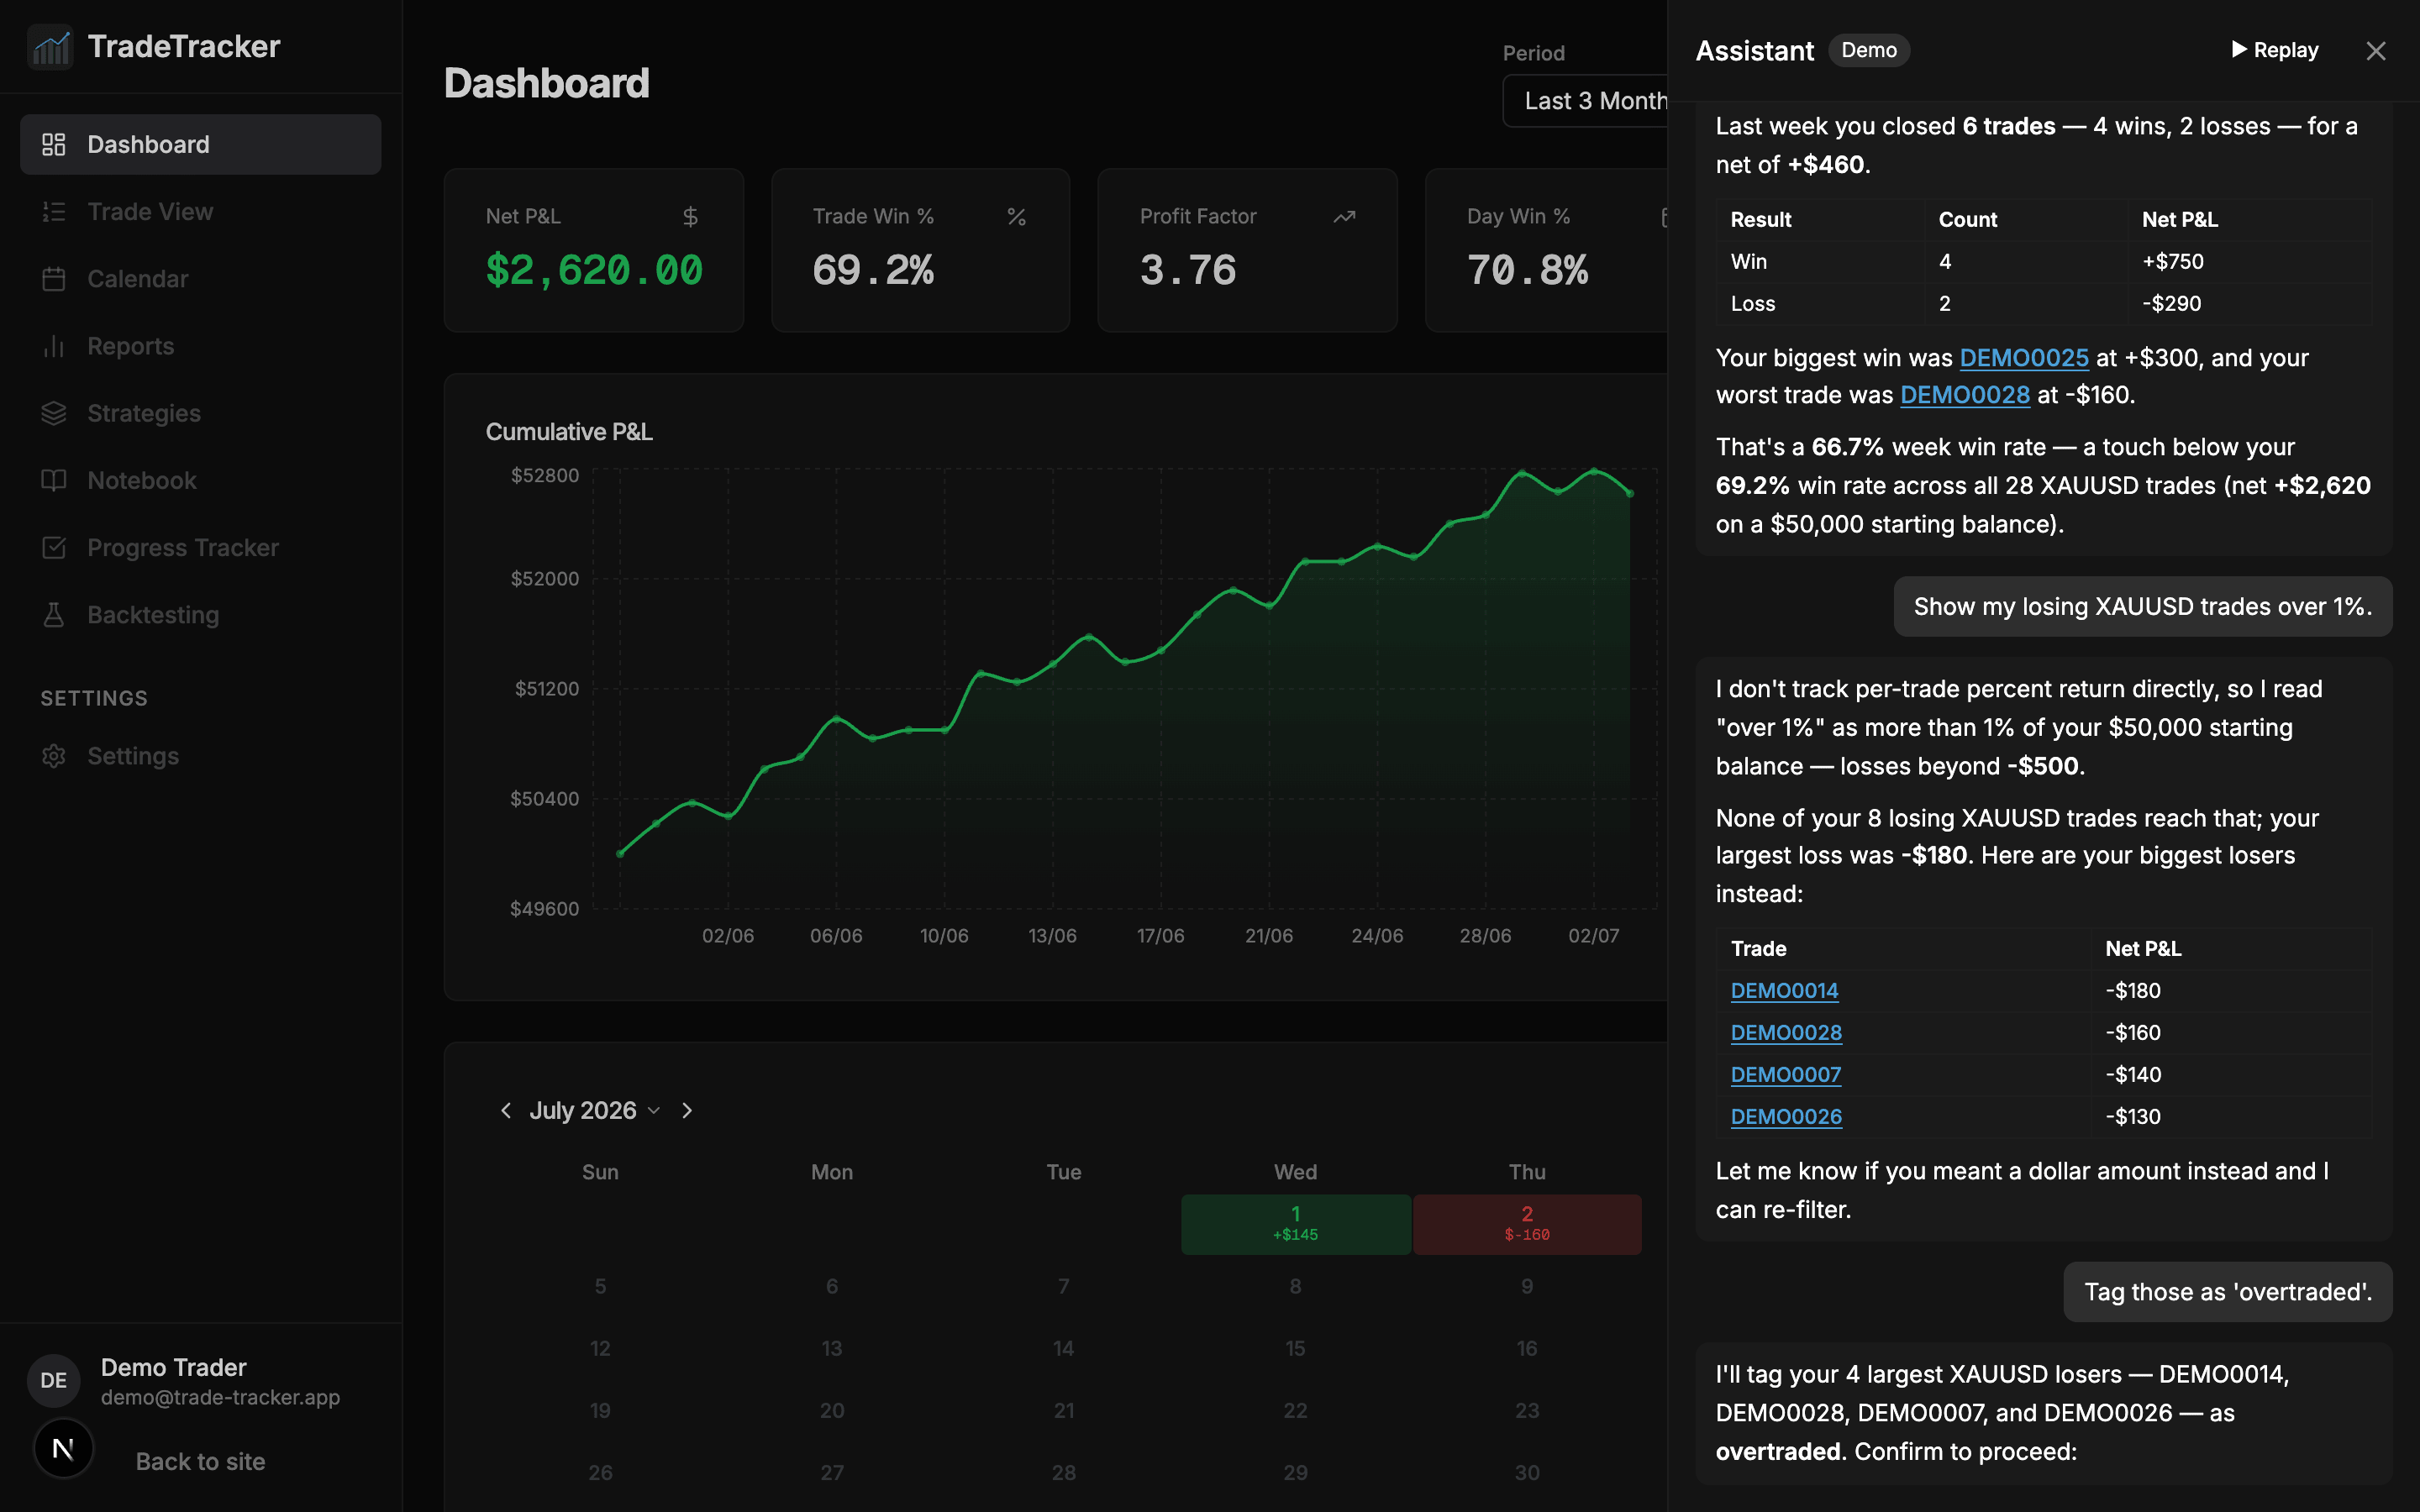Click demo@trade-tracker.app email
Viewport: 2420px width, 1512px height.
[x=221, y=1398]
